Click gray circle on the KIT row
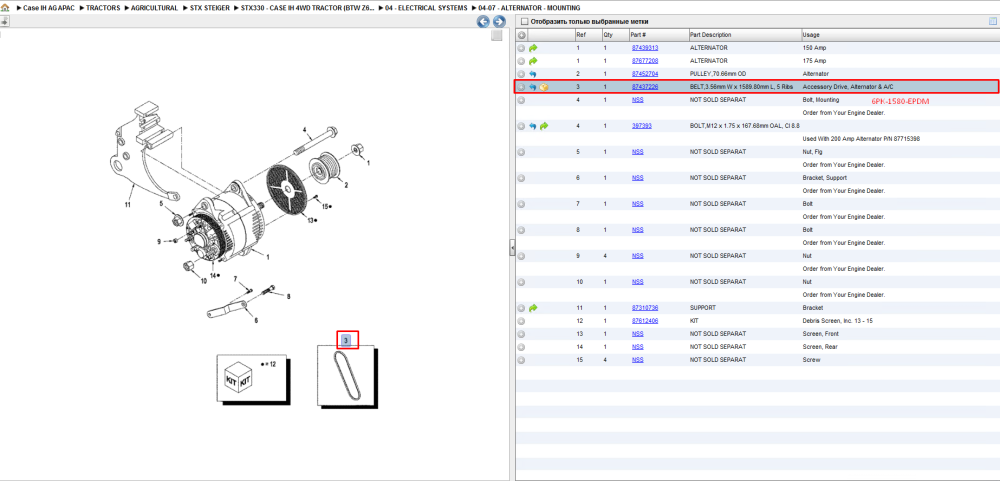The height and width of the screenshot is (481, 1000). tap(521, 321)
